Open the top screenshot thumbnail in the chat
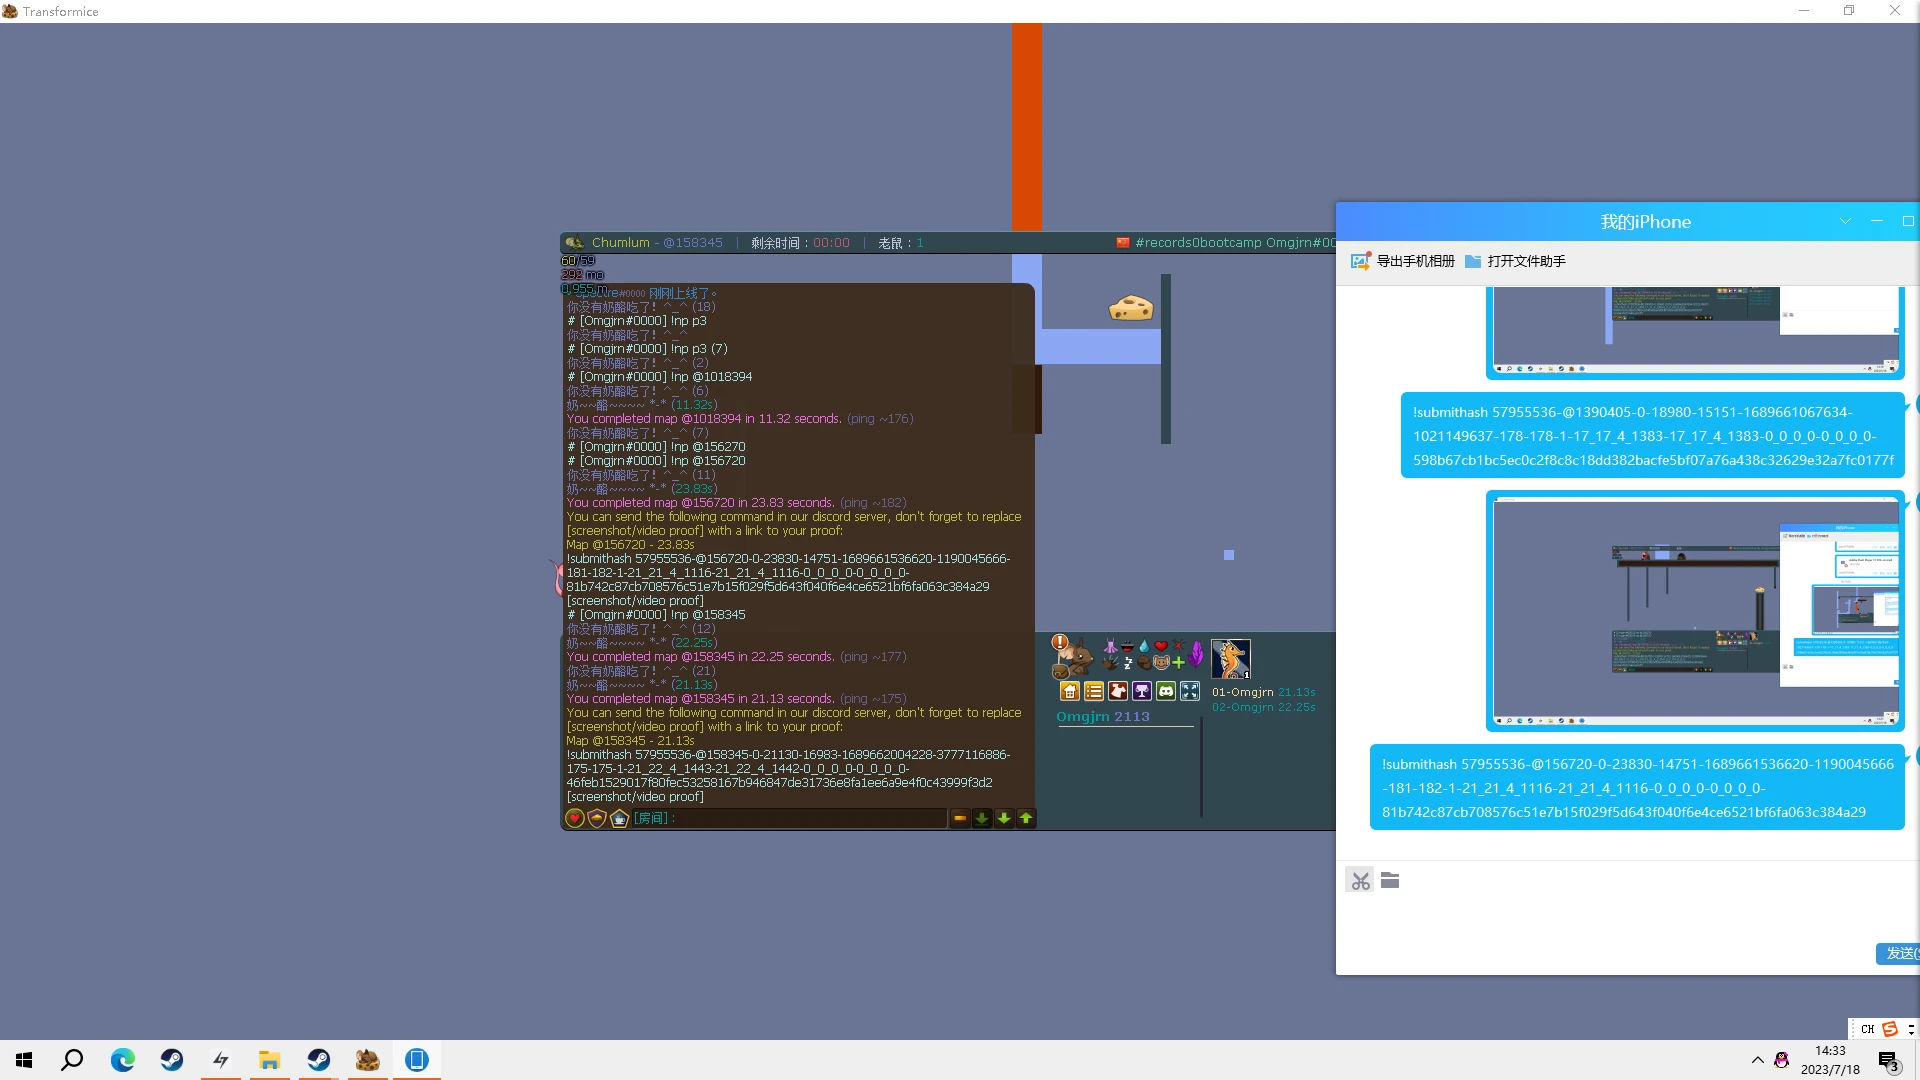This screenshot has width=1920, height=1080. (1695, 332)
